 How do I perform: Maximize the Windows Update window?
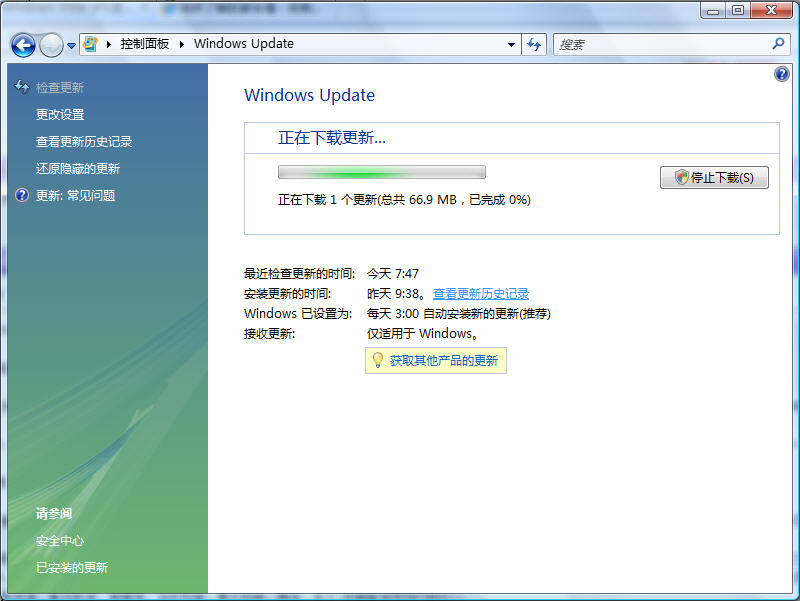pos(738,10)
